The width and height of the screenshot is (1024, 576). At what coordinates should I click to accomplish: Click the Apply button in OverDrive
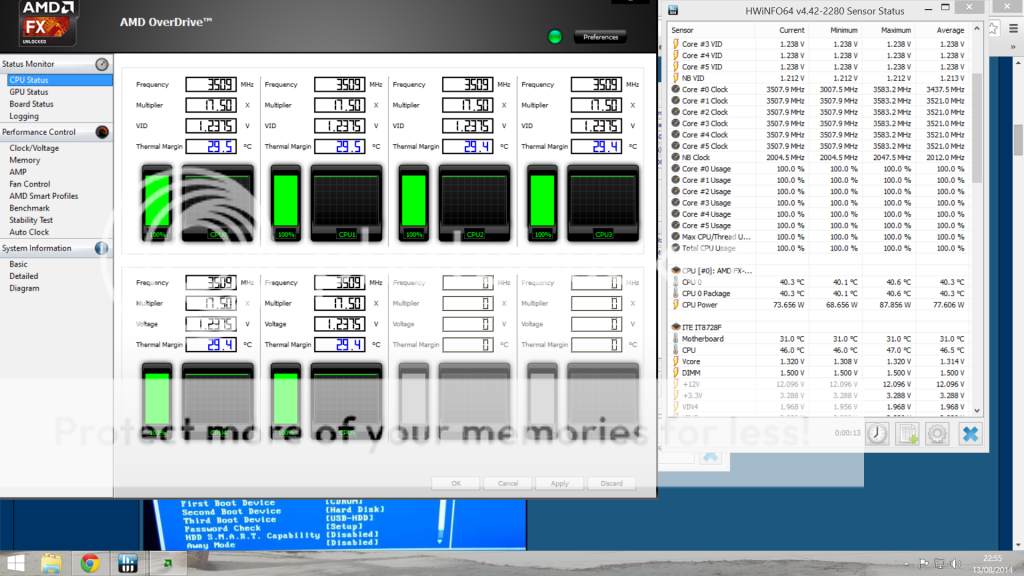(x=560, y=483)
